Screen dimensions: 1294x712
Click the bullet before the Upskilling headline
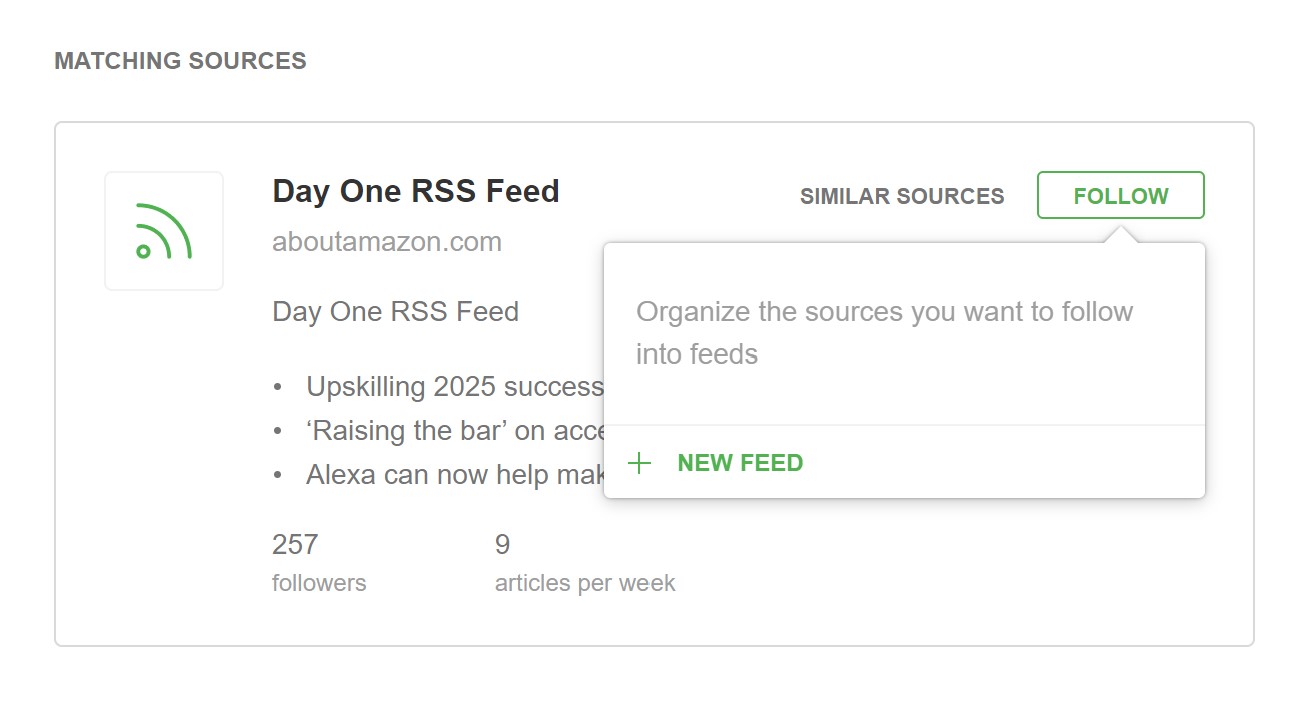click(x=278, y=387)
